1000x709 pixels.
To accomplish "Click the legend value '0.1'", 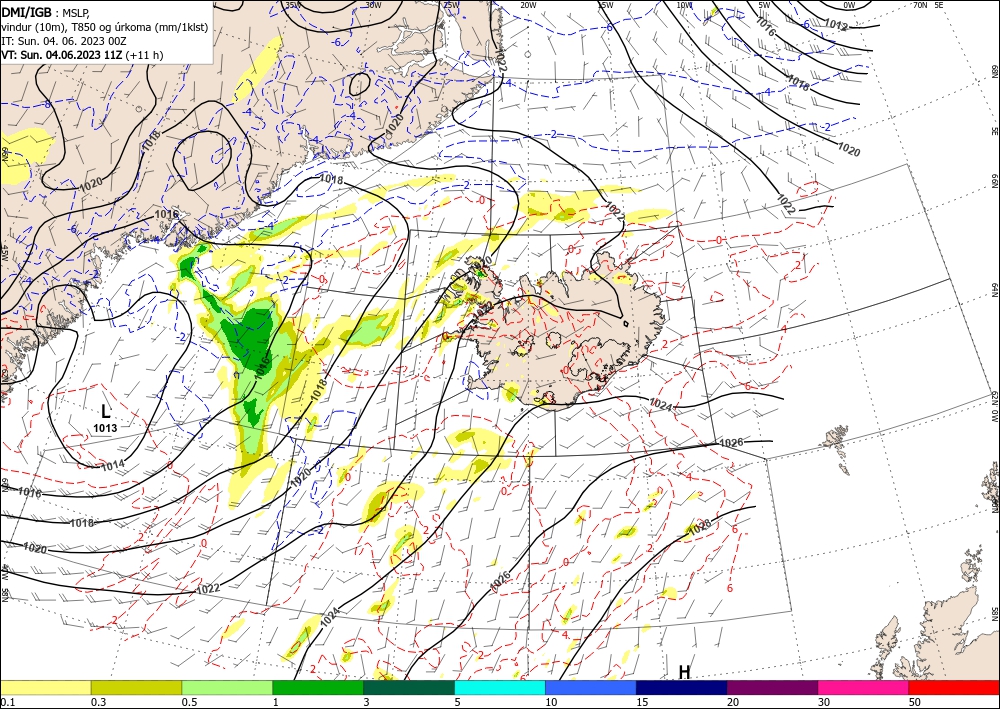I will [x=6, y=702].
